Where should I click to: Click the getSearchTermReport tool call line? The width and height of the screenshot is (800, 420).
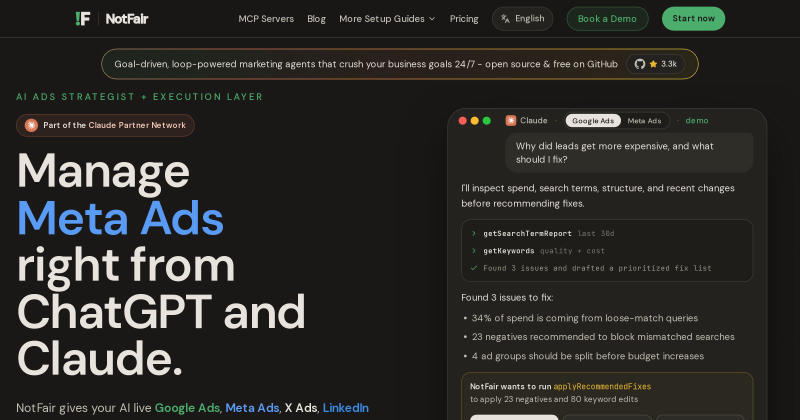coord(548,234)
